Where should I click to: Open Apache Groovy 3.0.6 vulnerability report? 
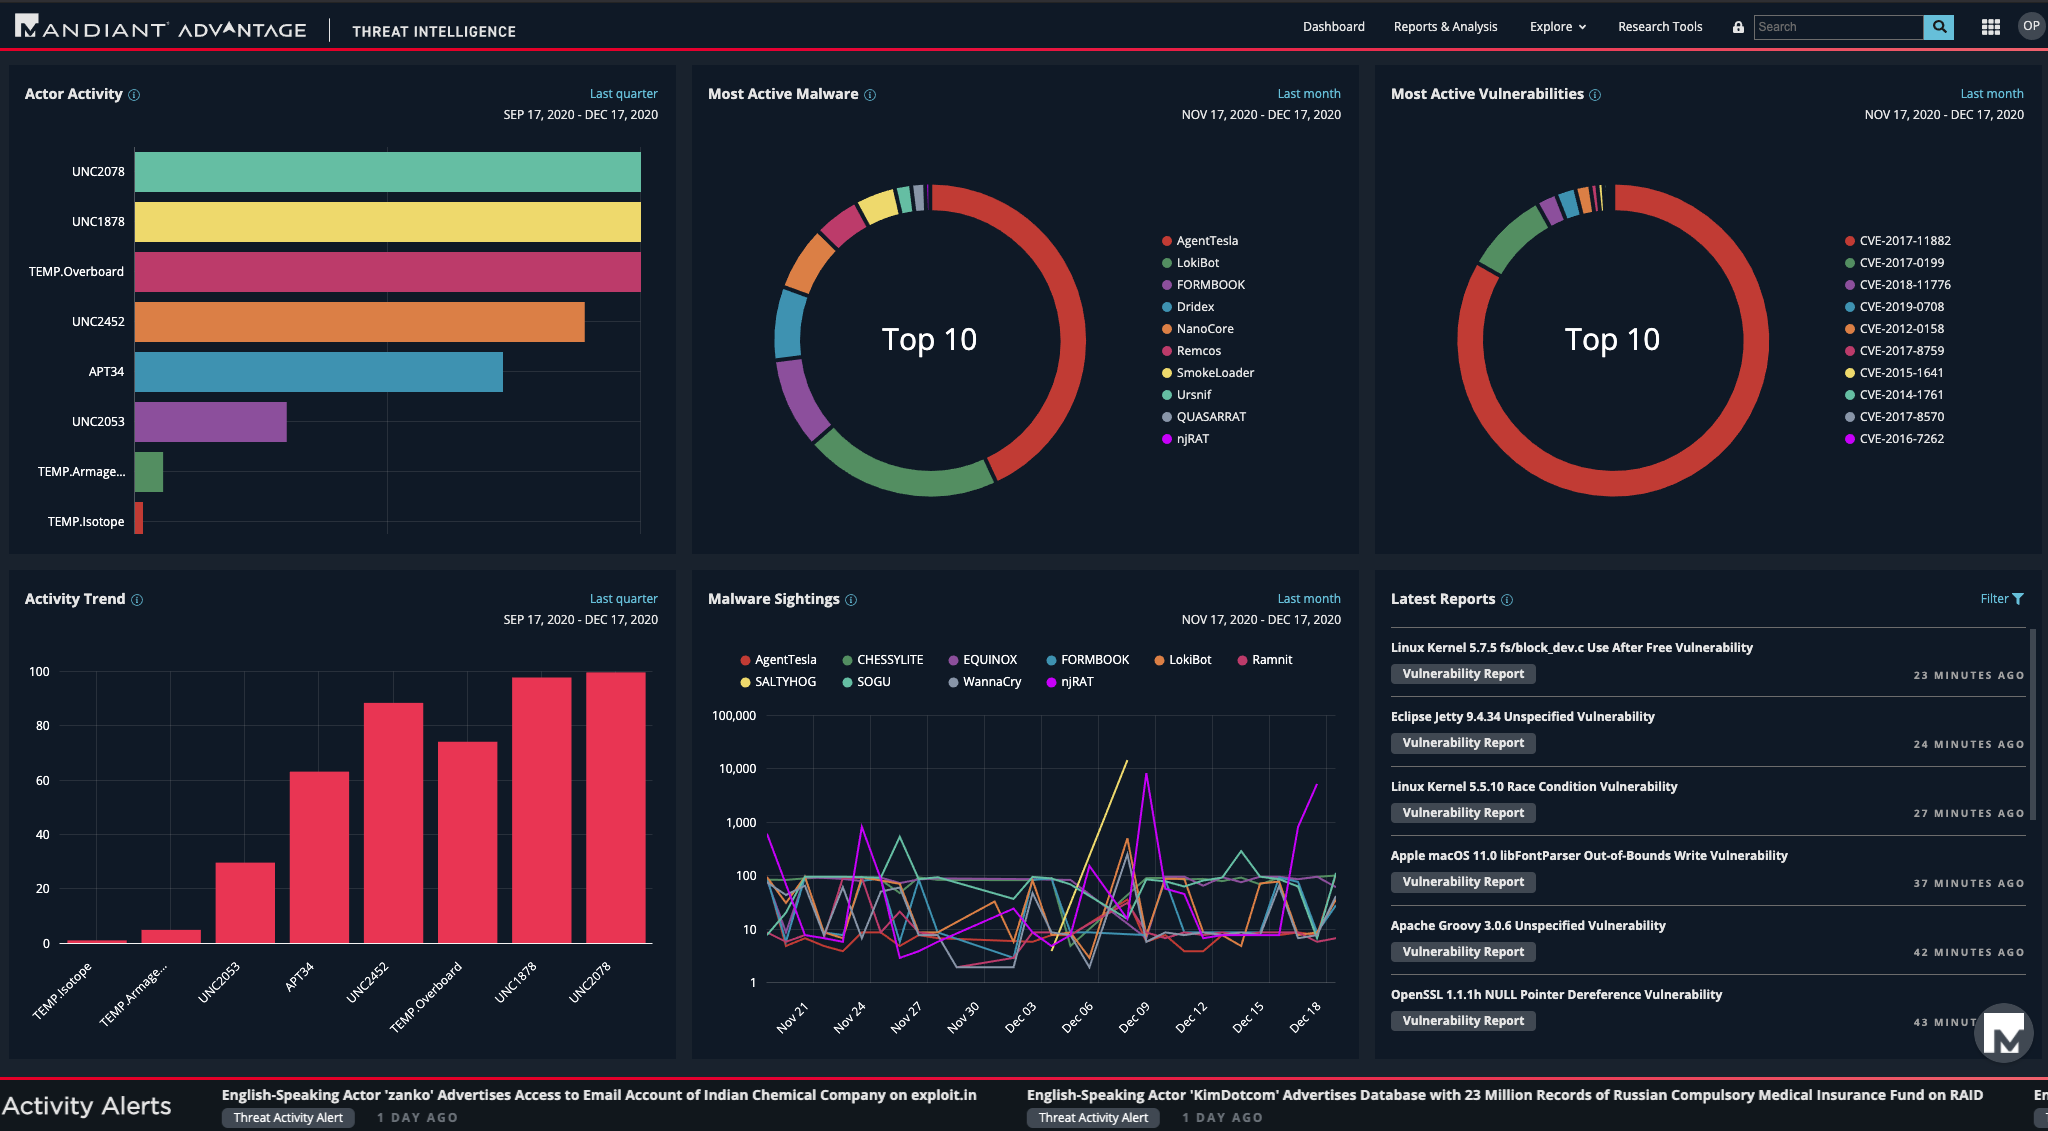coord(1528,926)
